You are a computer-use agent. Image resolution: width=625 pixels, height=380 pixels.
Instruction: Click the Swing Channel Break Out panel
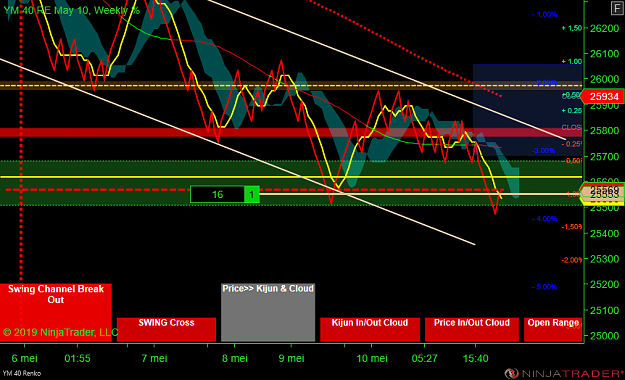point(56,313)
